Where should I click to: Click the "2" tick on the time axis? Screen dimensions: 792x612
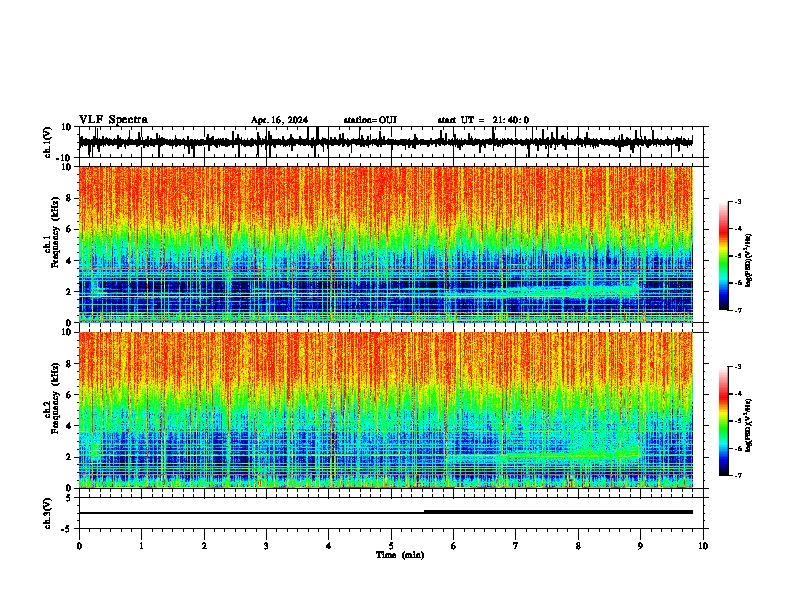click(204, 546)
